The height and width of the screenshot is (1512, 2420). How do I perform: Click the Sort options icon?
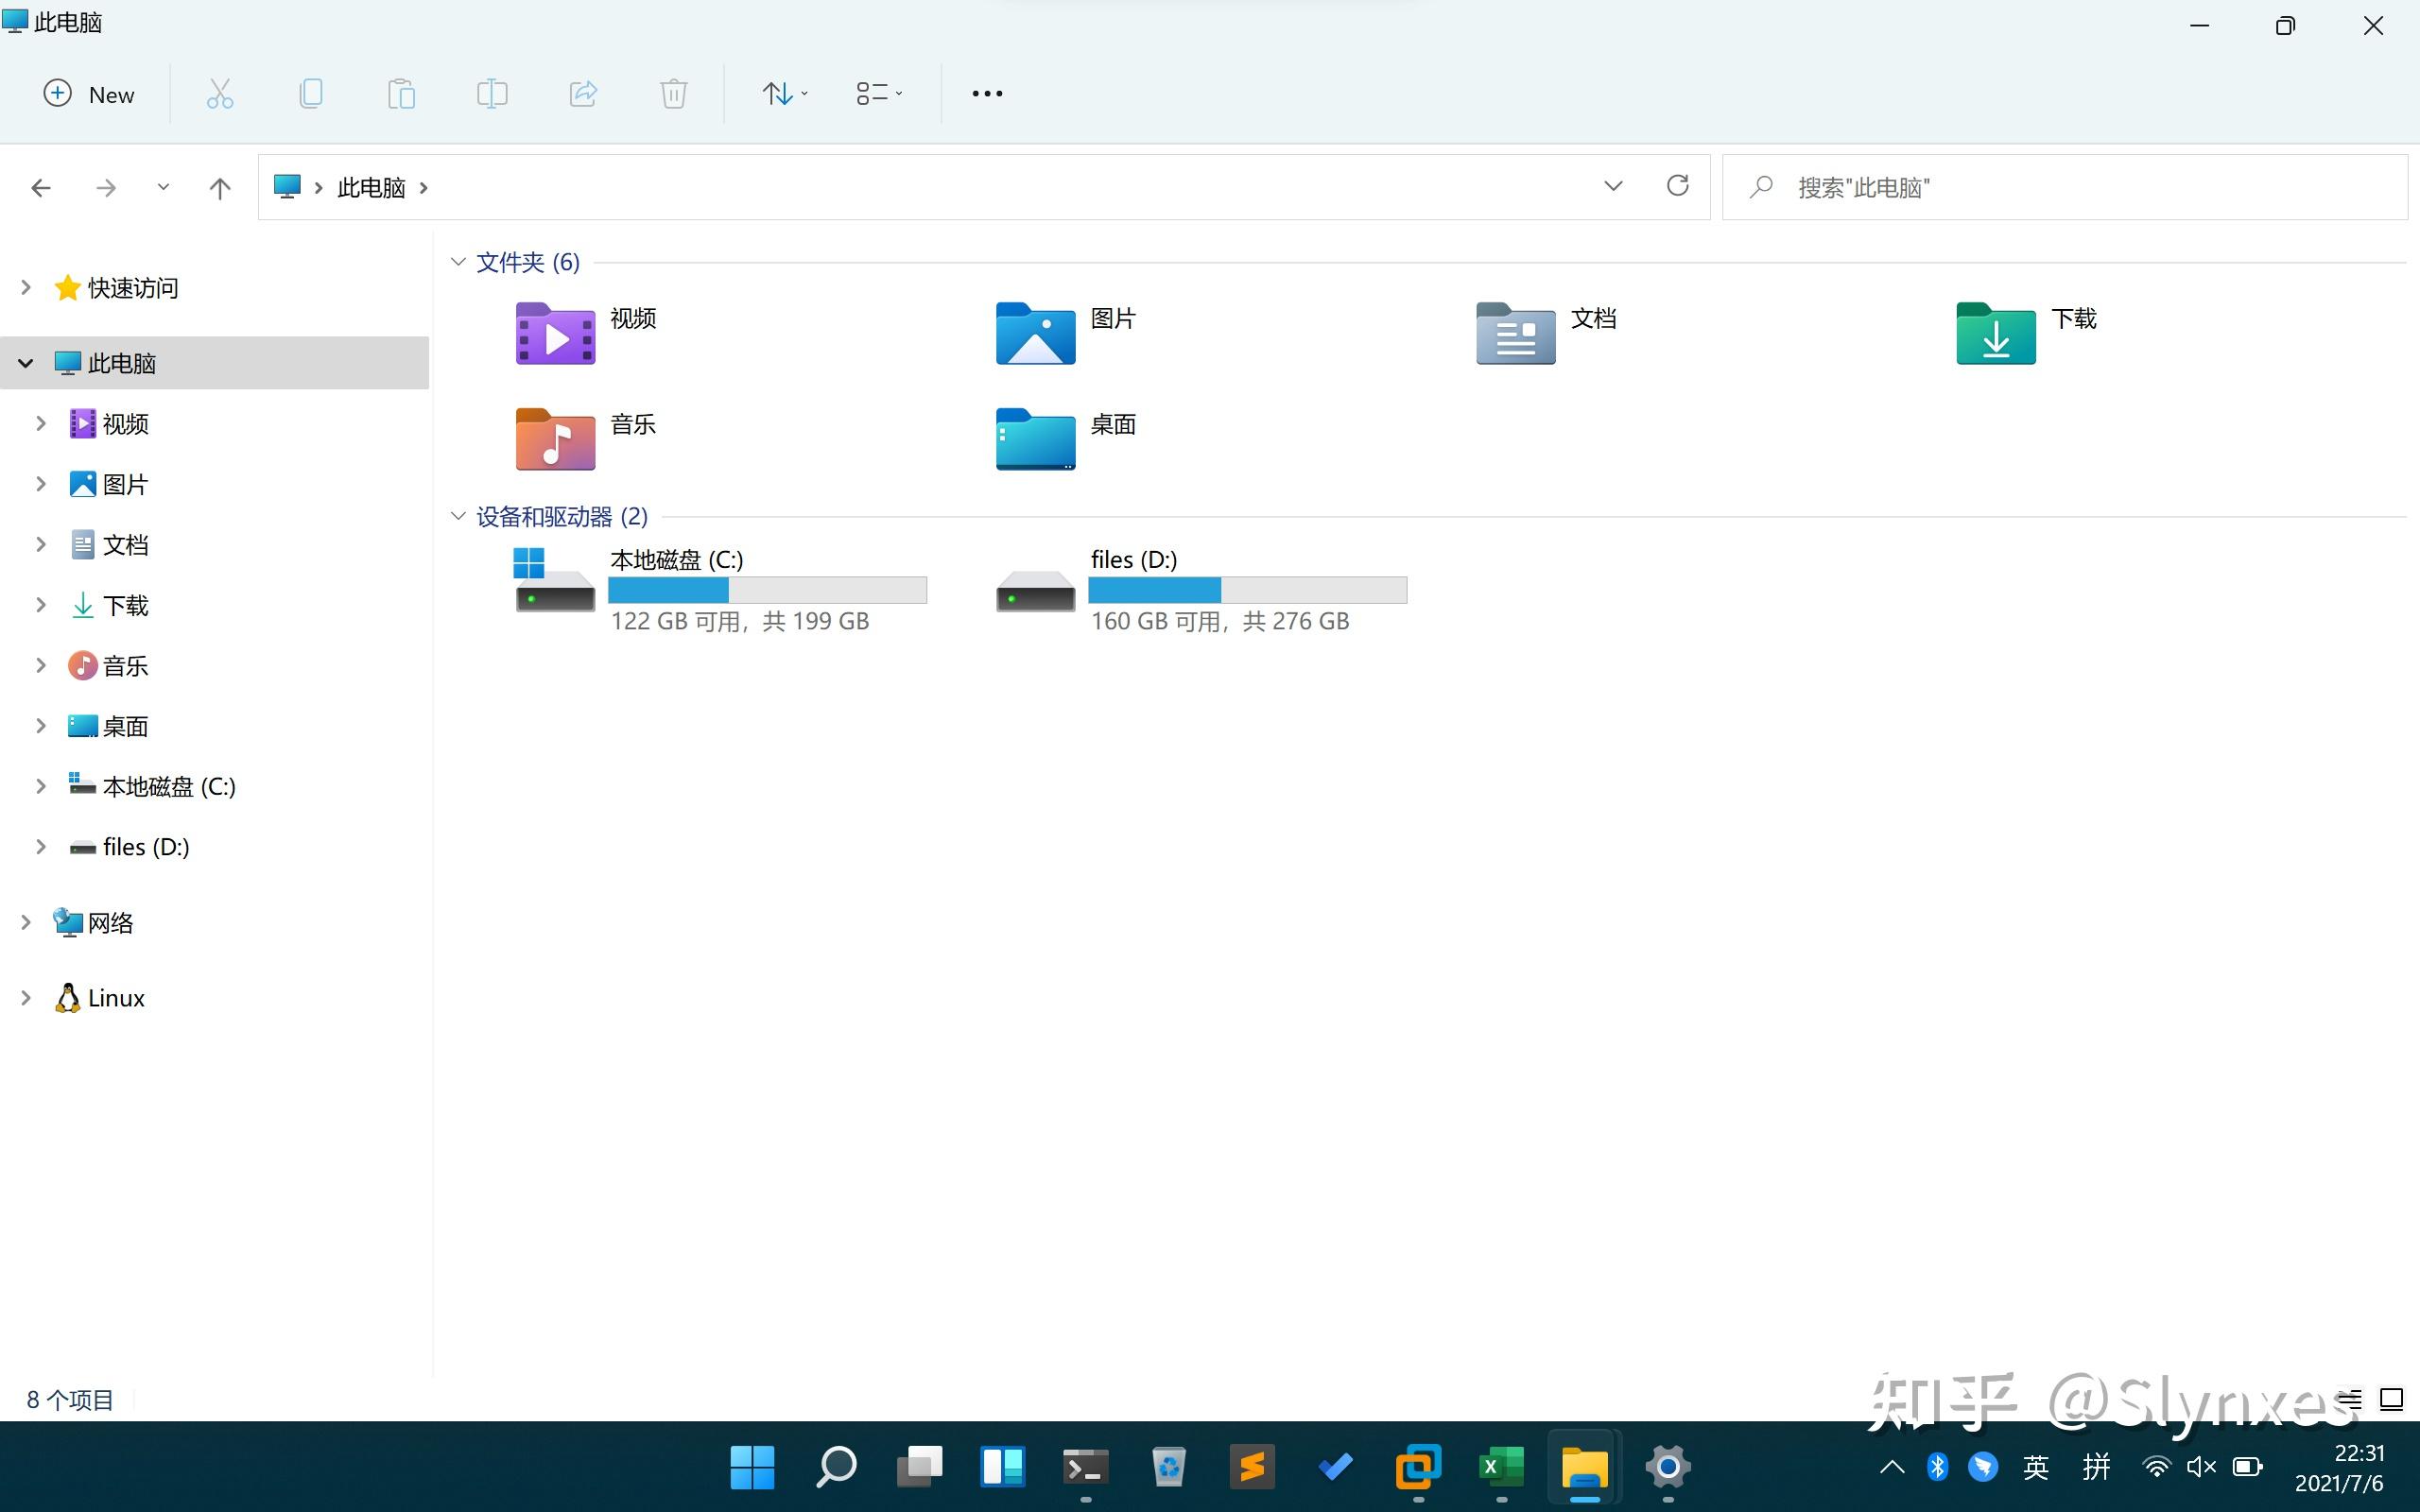(x=784, y=94)
